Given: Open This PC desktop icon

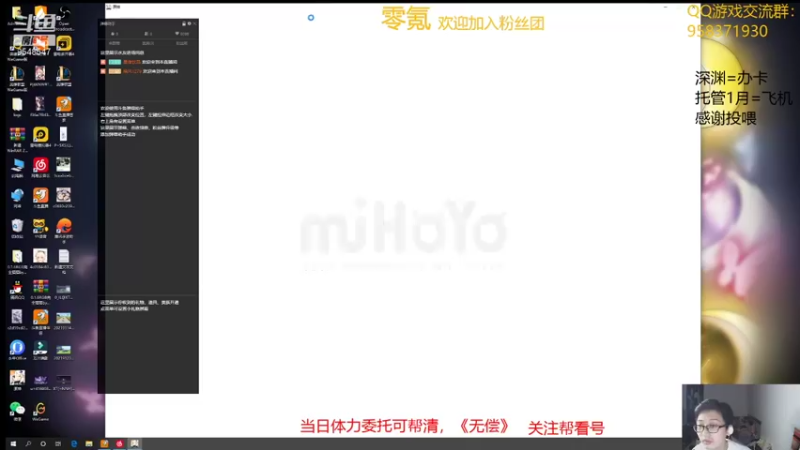Looking at the screenshot, I should tap(17, 167).
